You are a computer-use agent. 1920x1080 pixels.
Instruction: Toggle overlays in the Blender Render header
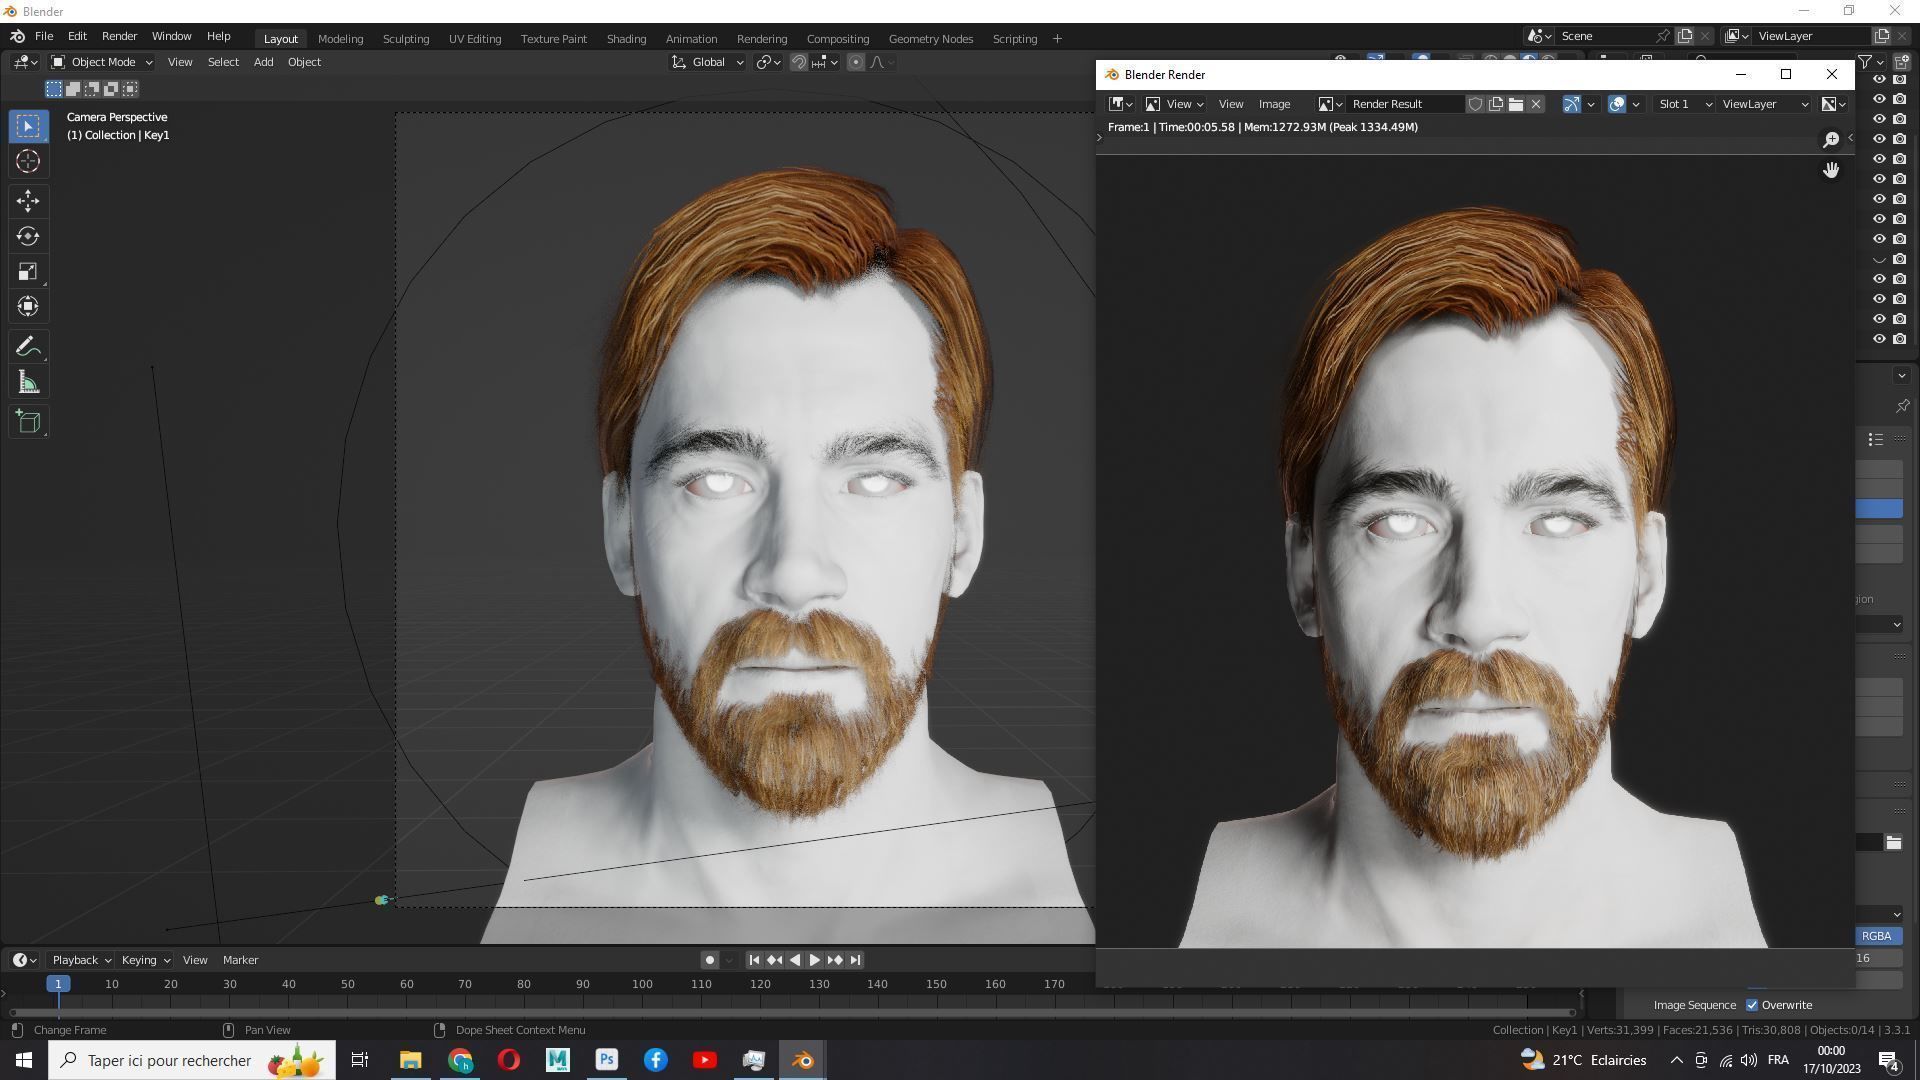[x=1617, y=104]
